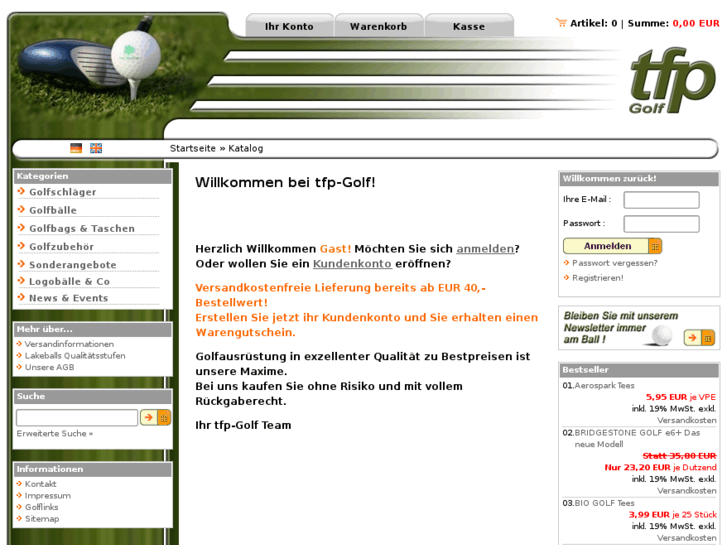This screenshot has width=727, height=545.
Task: Switch language with the British flag icon
Action: point(96,148)
